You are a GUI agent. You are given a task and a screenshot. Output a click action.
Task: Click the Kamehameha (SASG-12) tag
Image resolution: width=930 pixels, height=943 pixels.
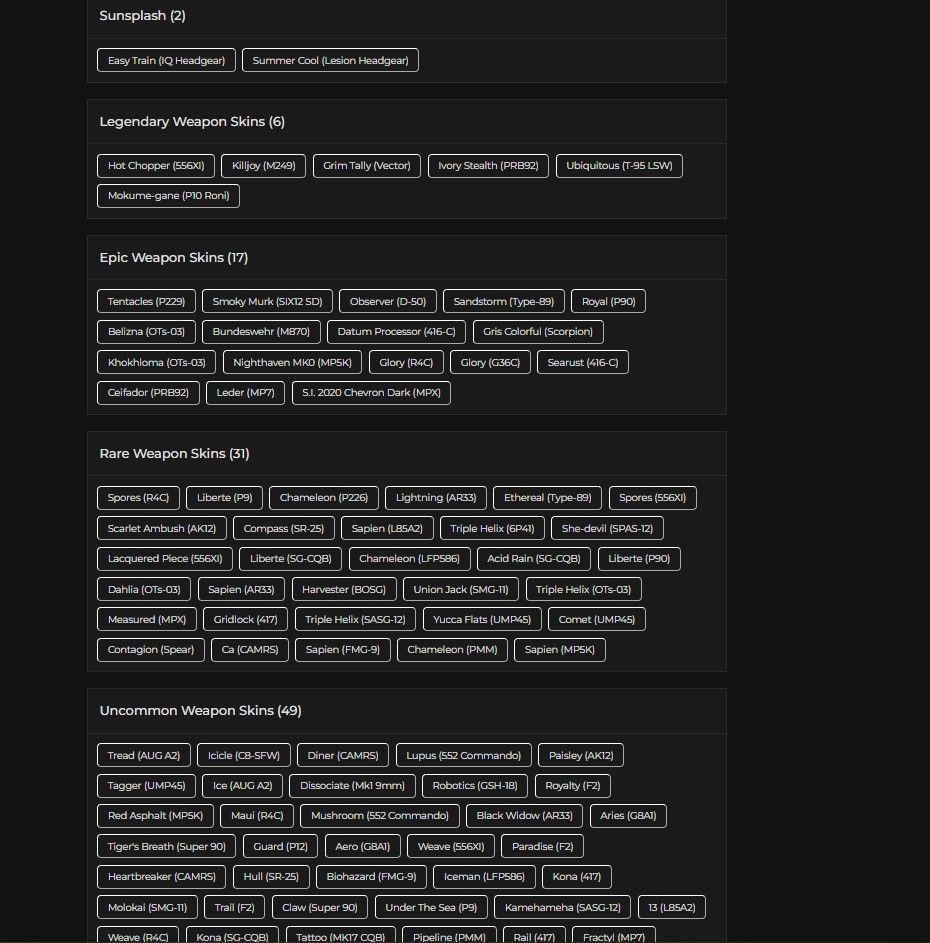[562, 908]
